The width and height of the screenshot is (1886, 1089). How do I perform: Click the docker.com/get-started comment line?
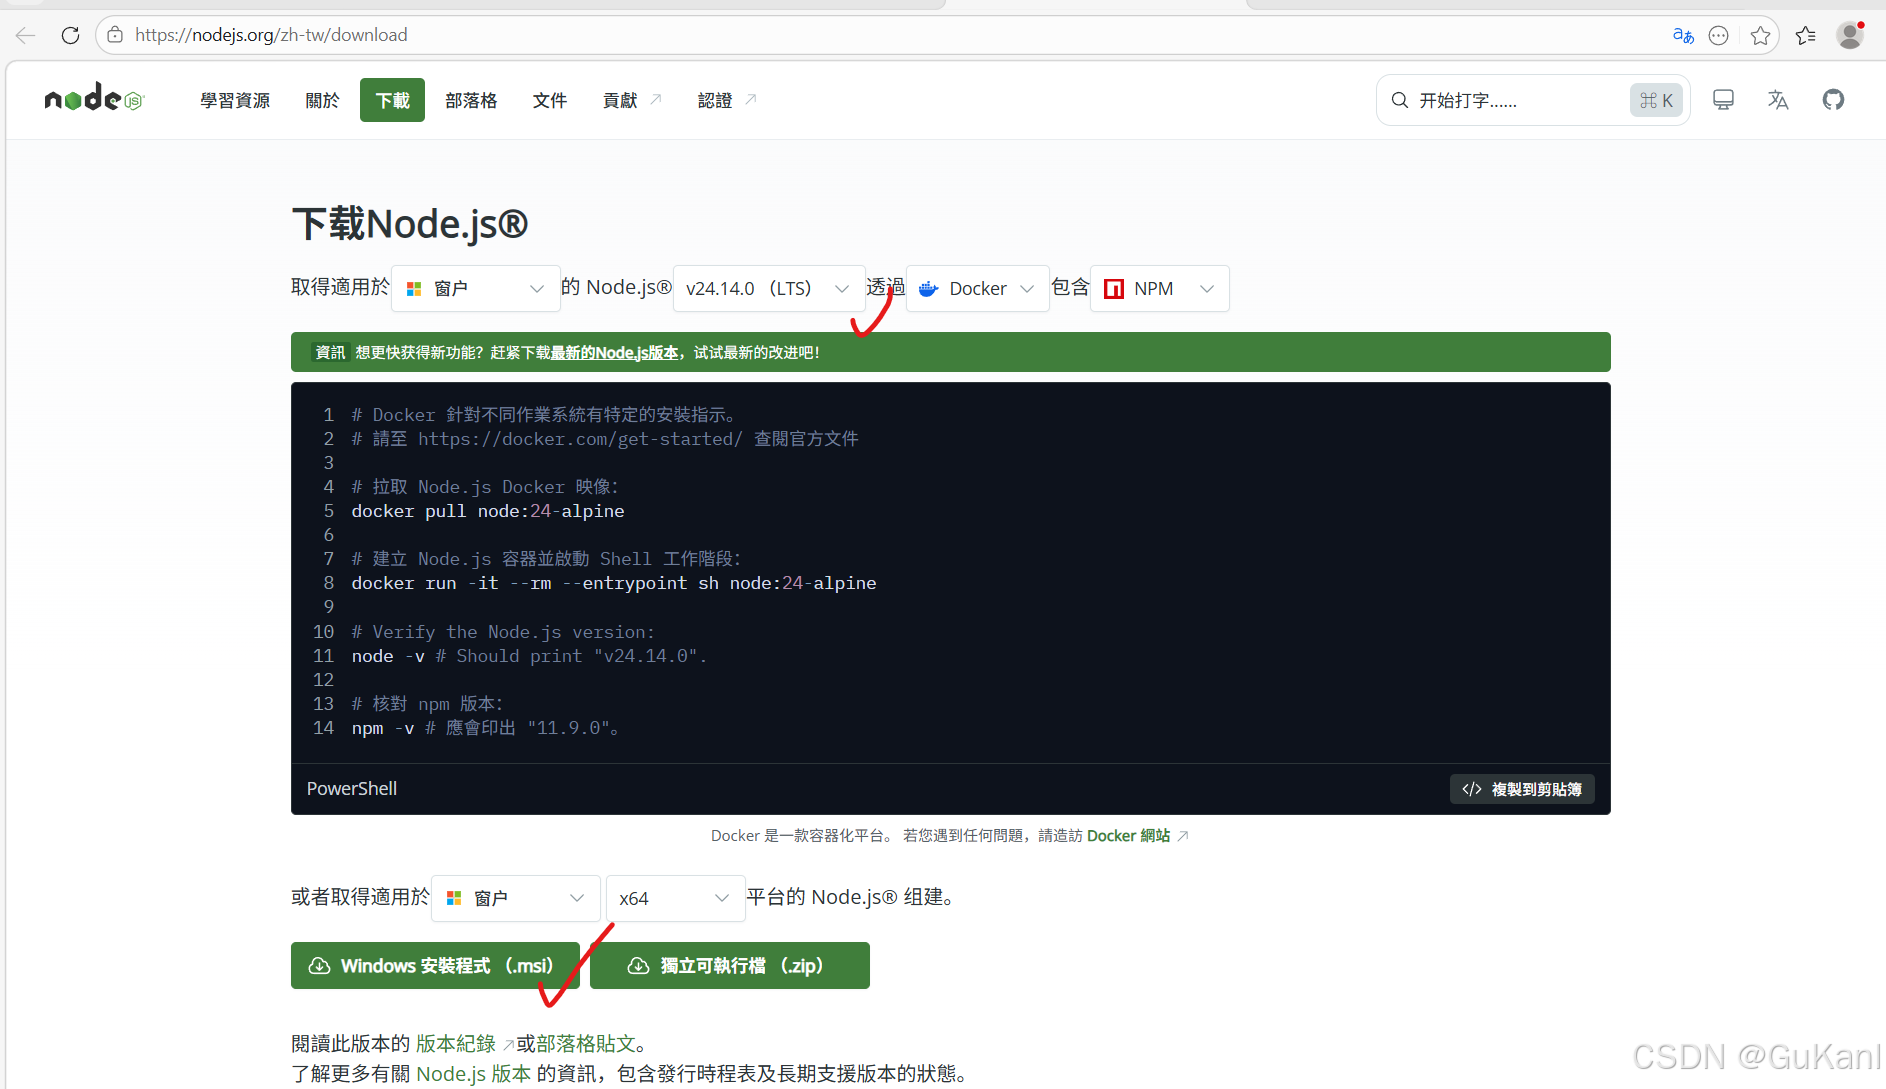coord(605,439)
